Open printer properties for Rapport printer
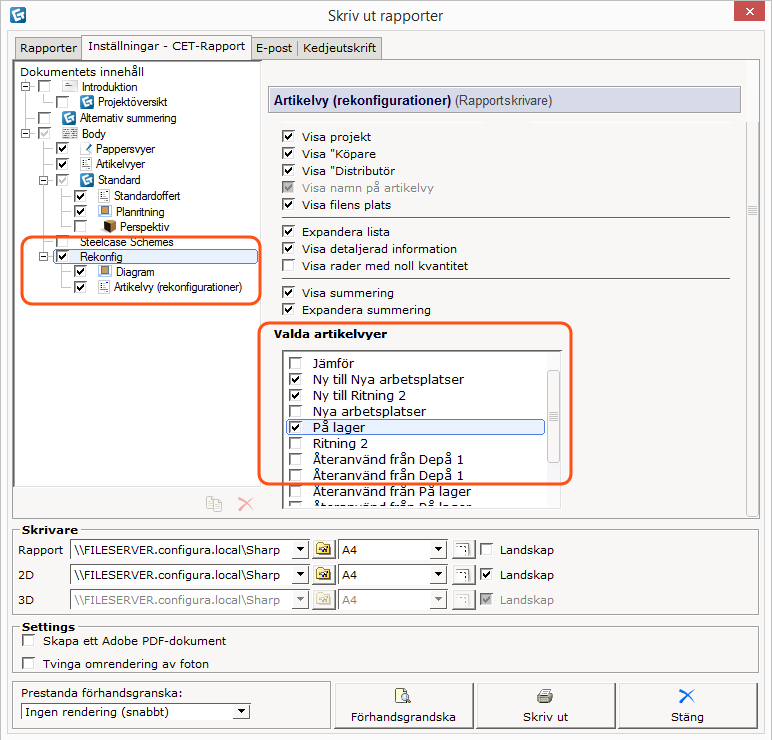The width and height of the screenshot is (772, 740). [323, 549]
